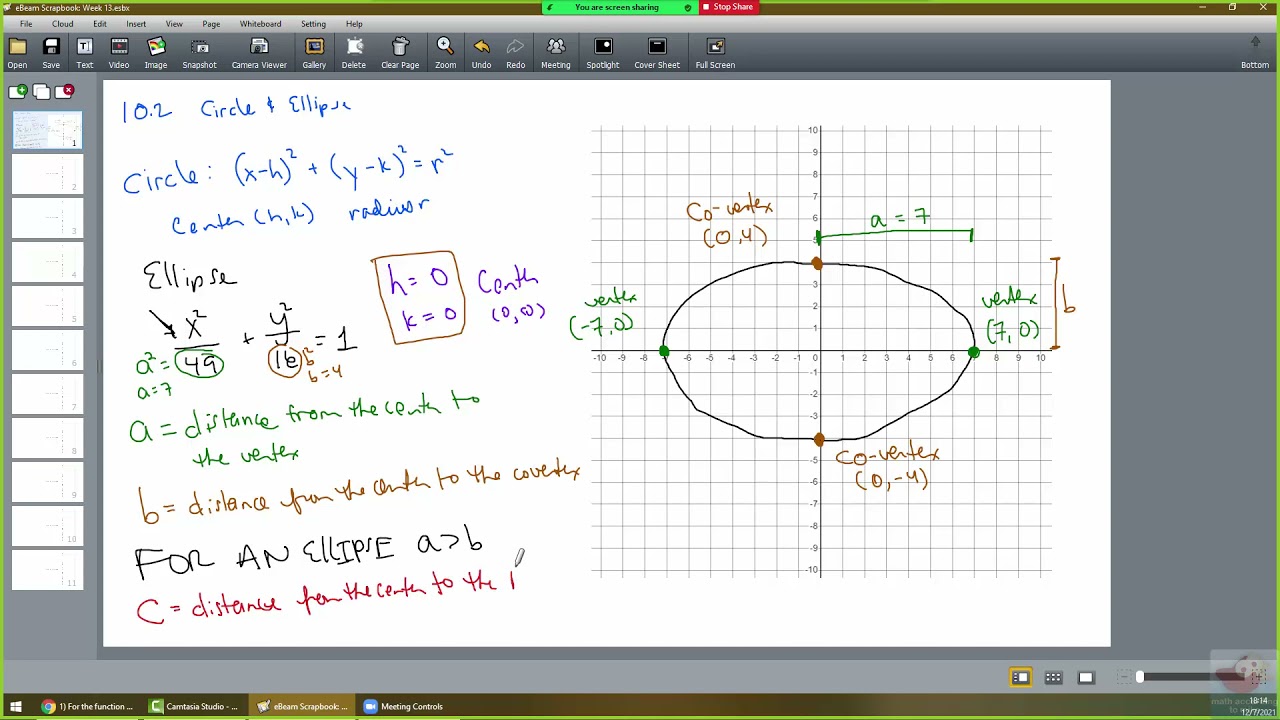Select page 9 thumbnail

coord(47,482)
